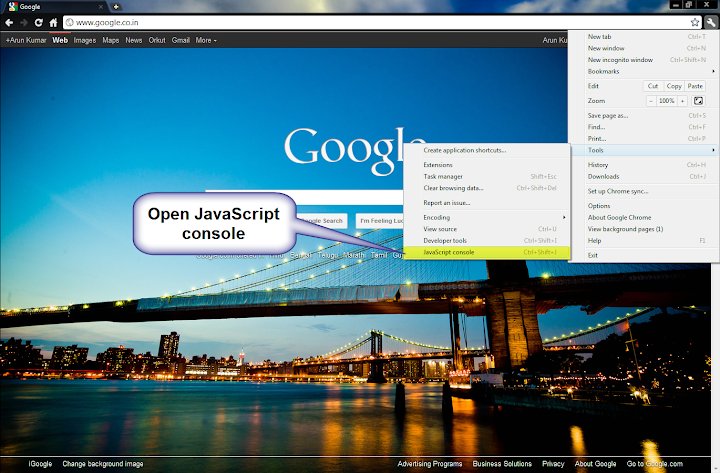Image resolution: width=720 pixels, height=473 pixels.
Task: Click the browser Forward arrow
Action: 23,23
